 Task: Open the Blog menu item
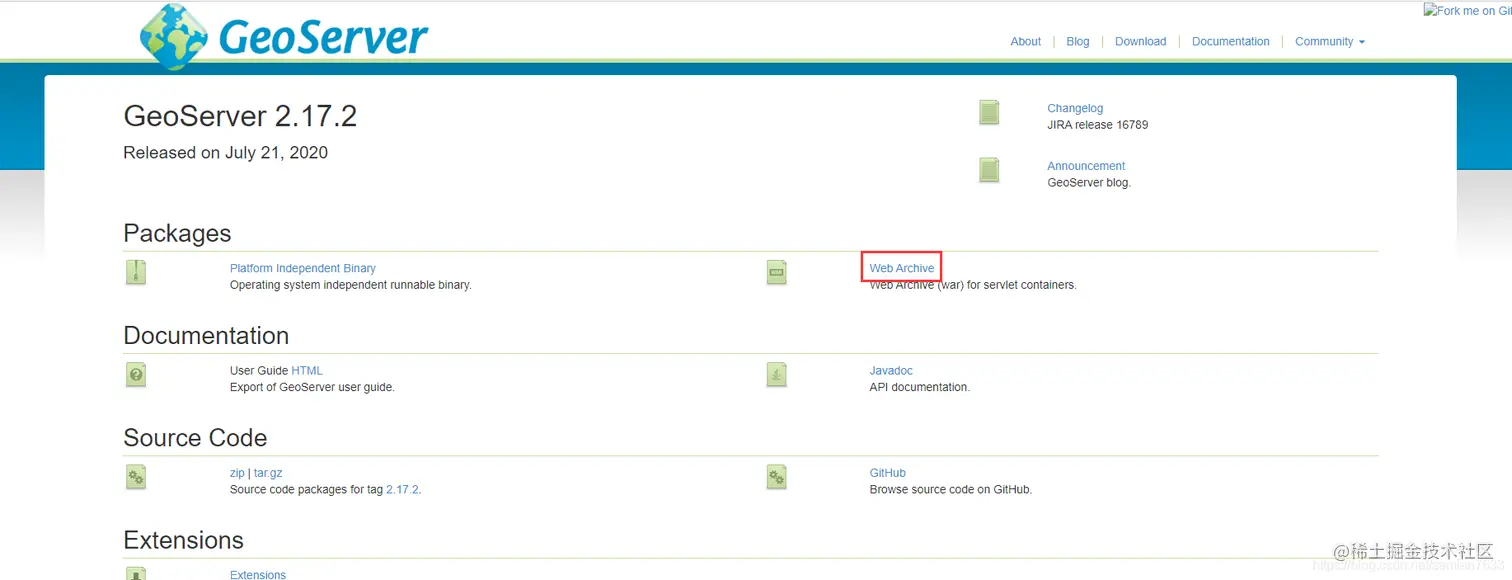[x=1078, y=41]
